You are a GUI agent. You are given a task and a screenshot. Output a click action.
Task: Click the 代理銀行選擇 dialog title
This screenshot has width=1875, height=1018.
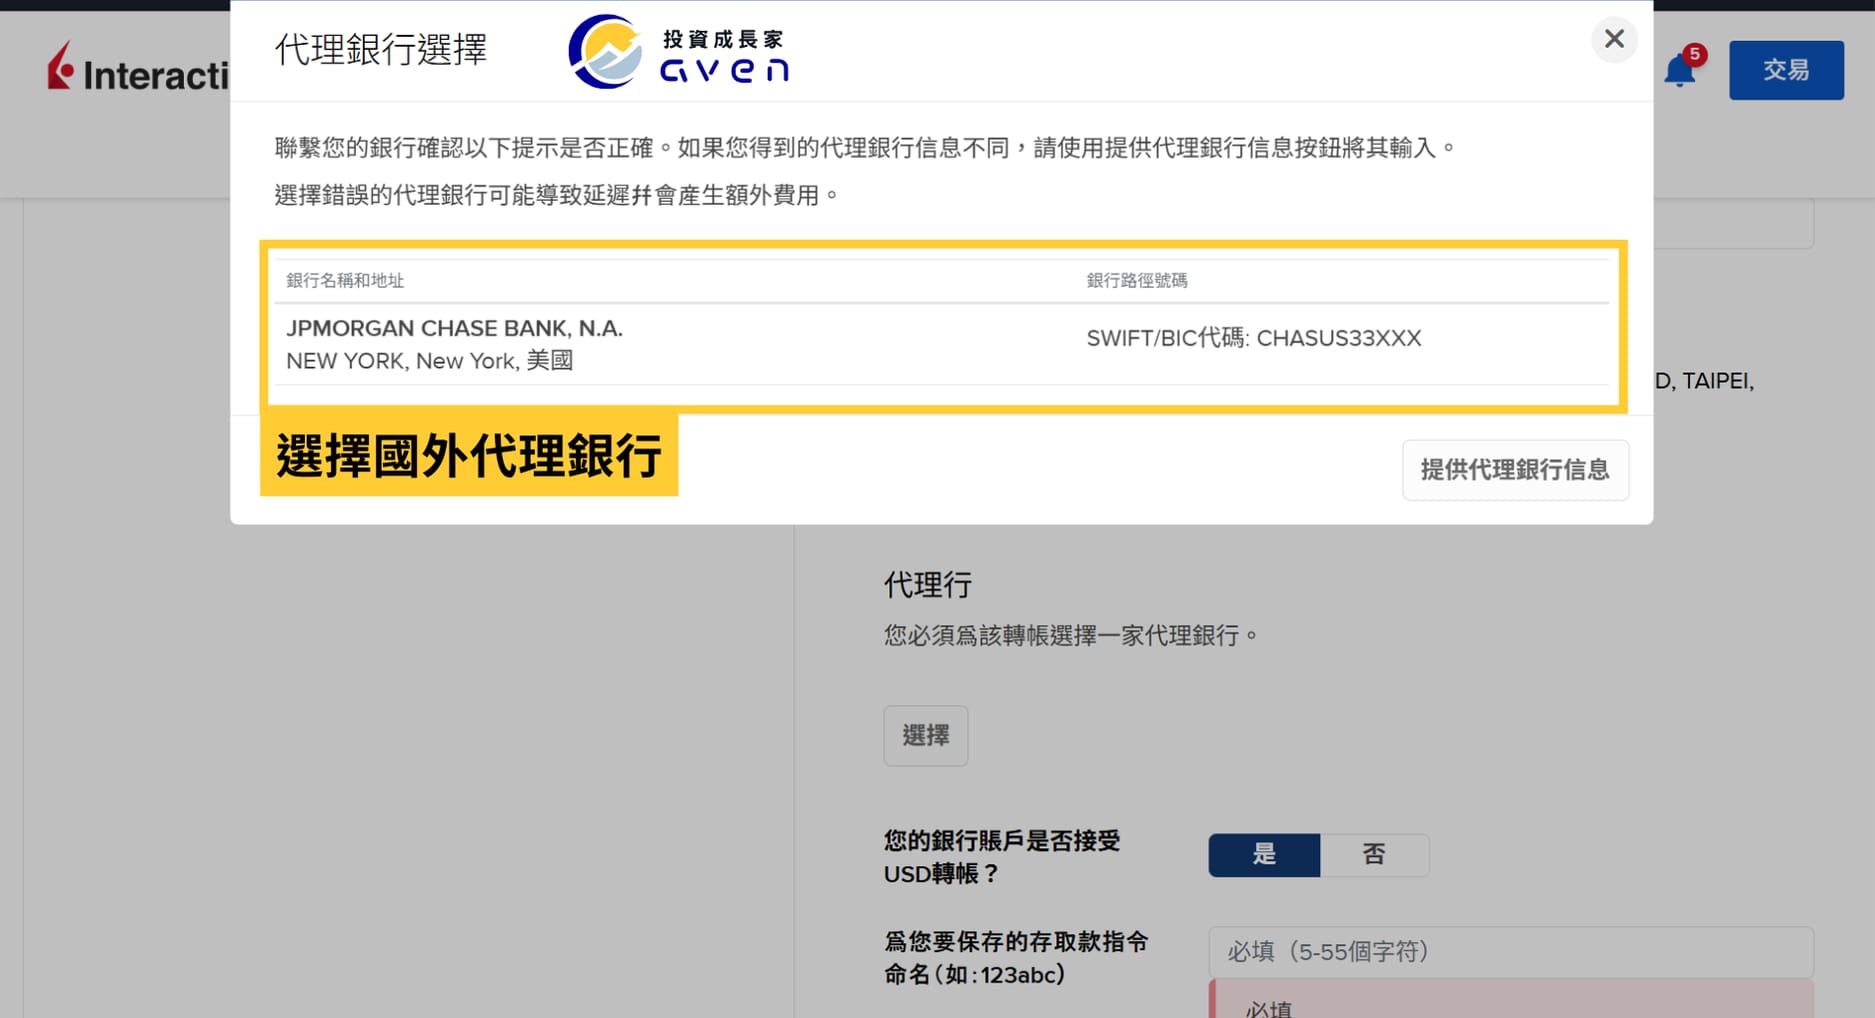pyautogui.click(x=381, y=50)
